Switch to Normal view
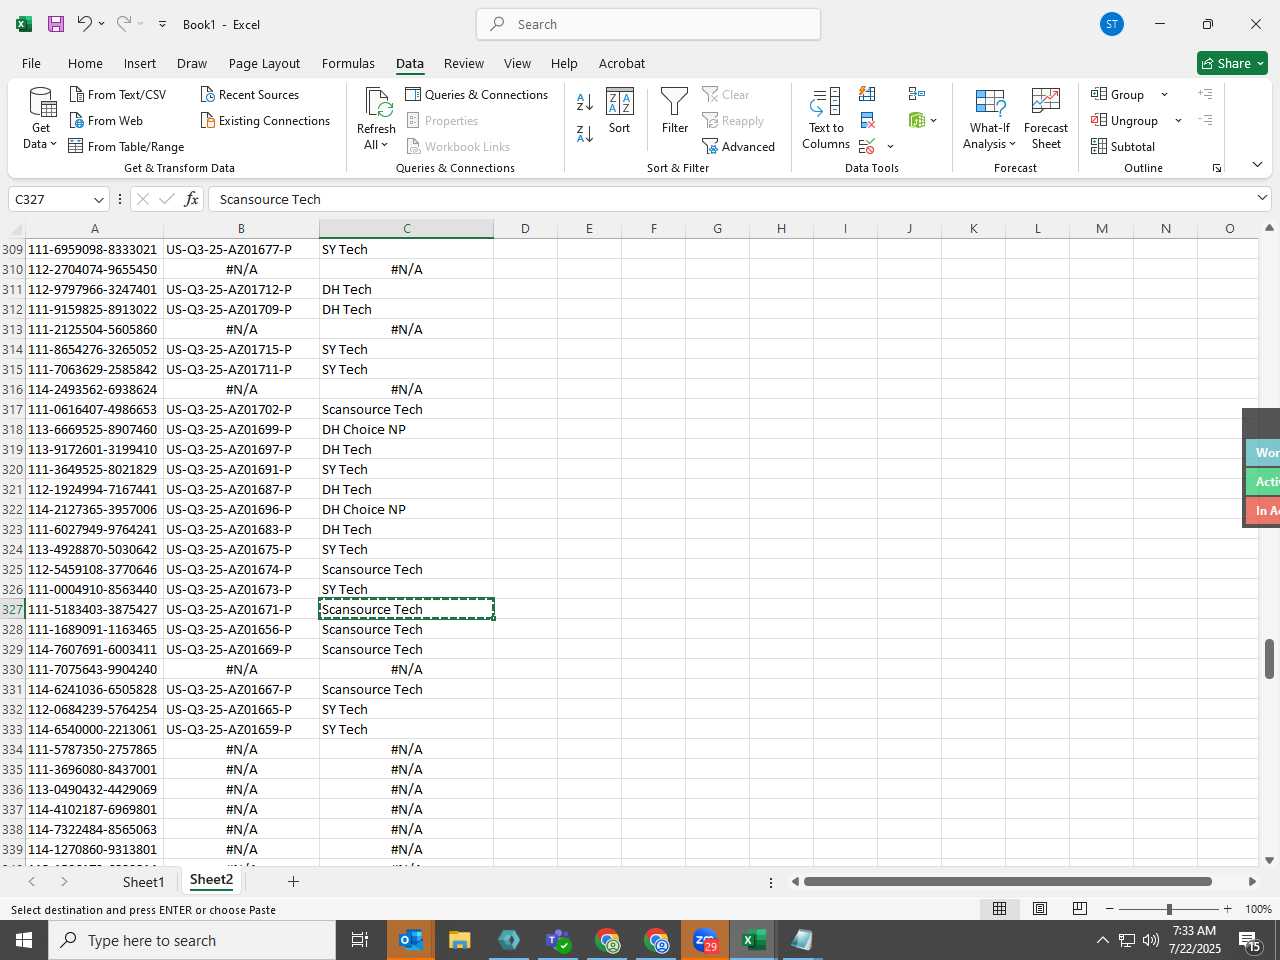The width and height of the screenshot is (1280, 960). tap(999, 908)
